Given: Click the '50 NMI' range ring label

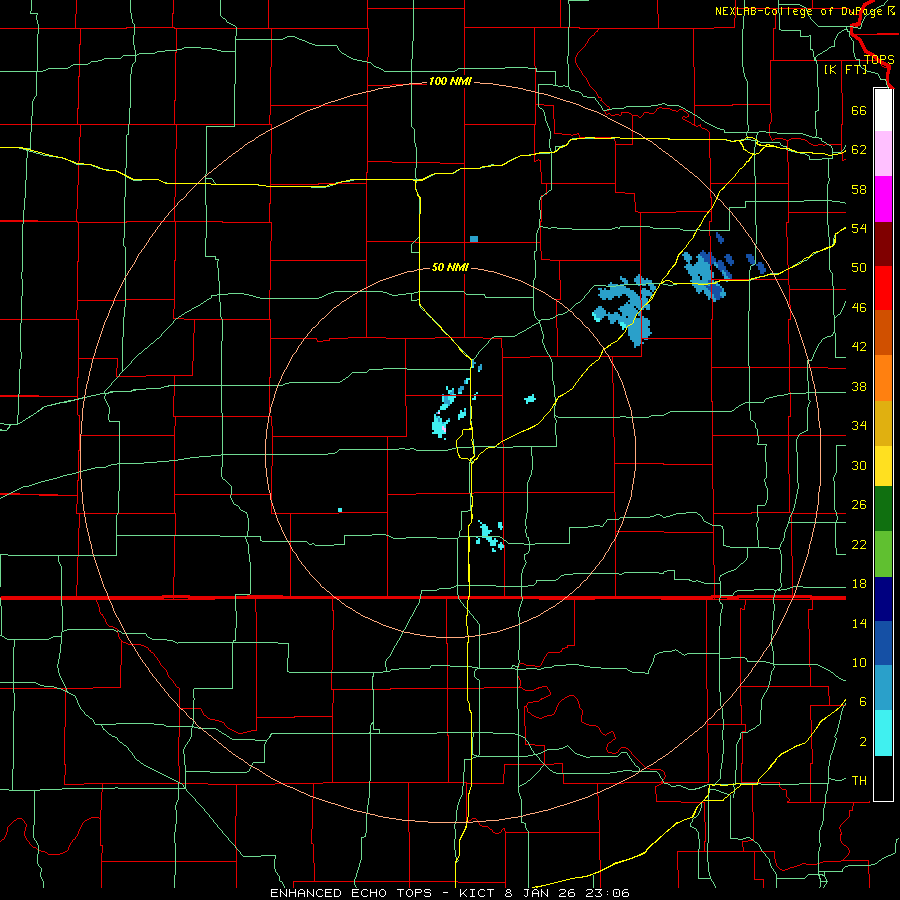Looking at the screenshot, I should tap(450, 267).
